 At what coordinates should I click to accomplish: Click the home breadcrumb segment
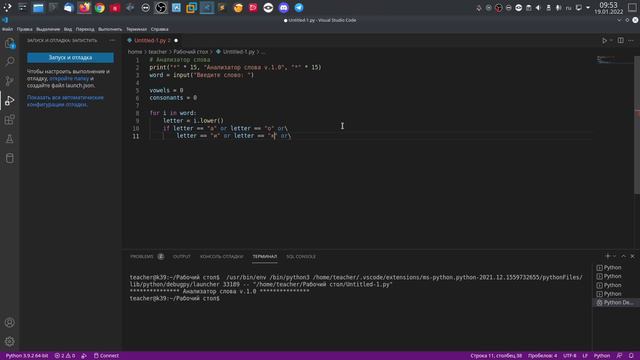[x=135, y=52]
